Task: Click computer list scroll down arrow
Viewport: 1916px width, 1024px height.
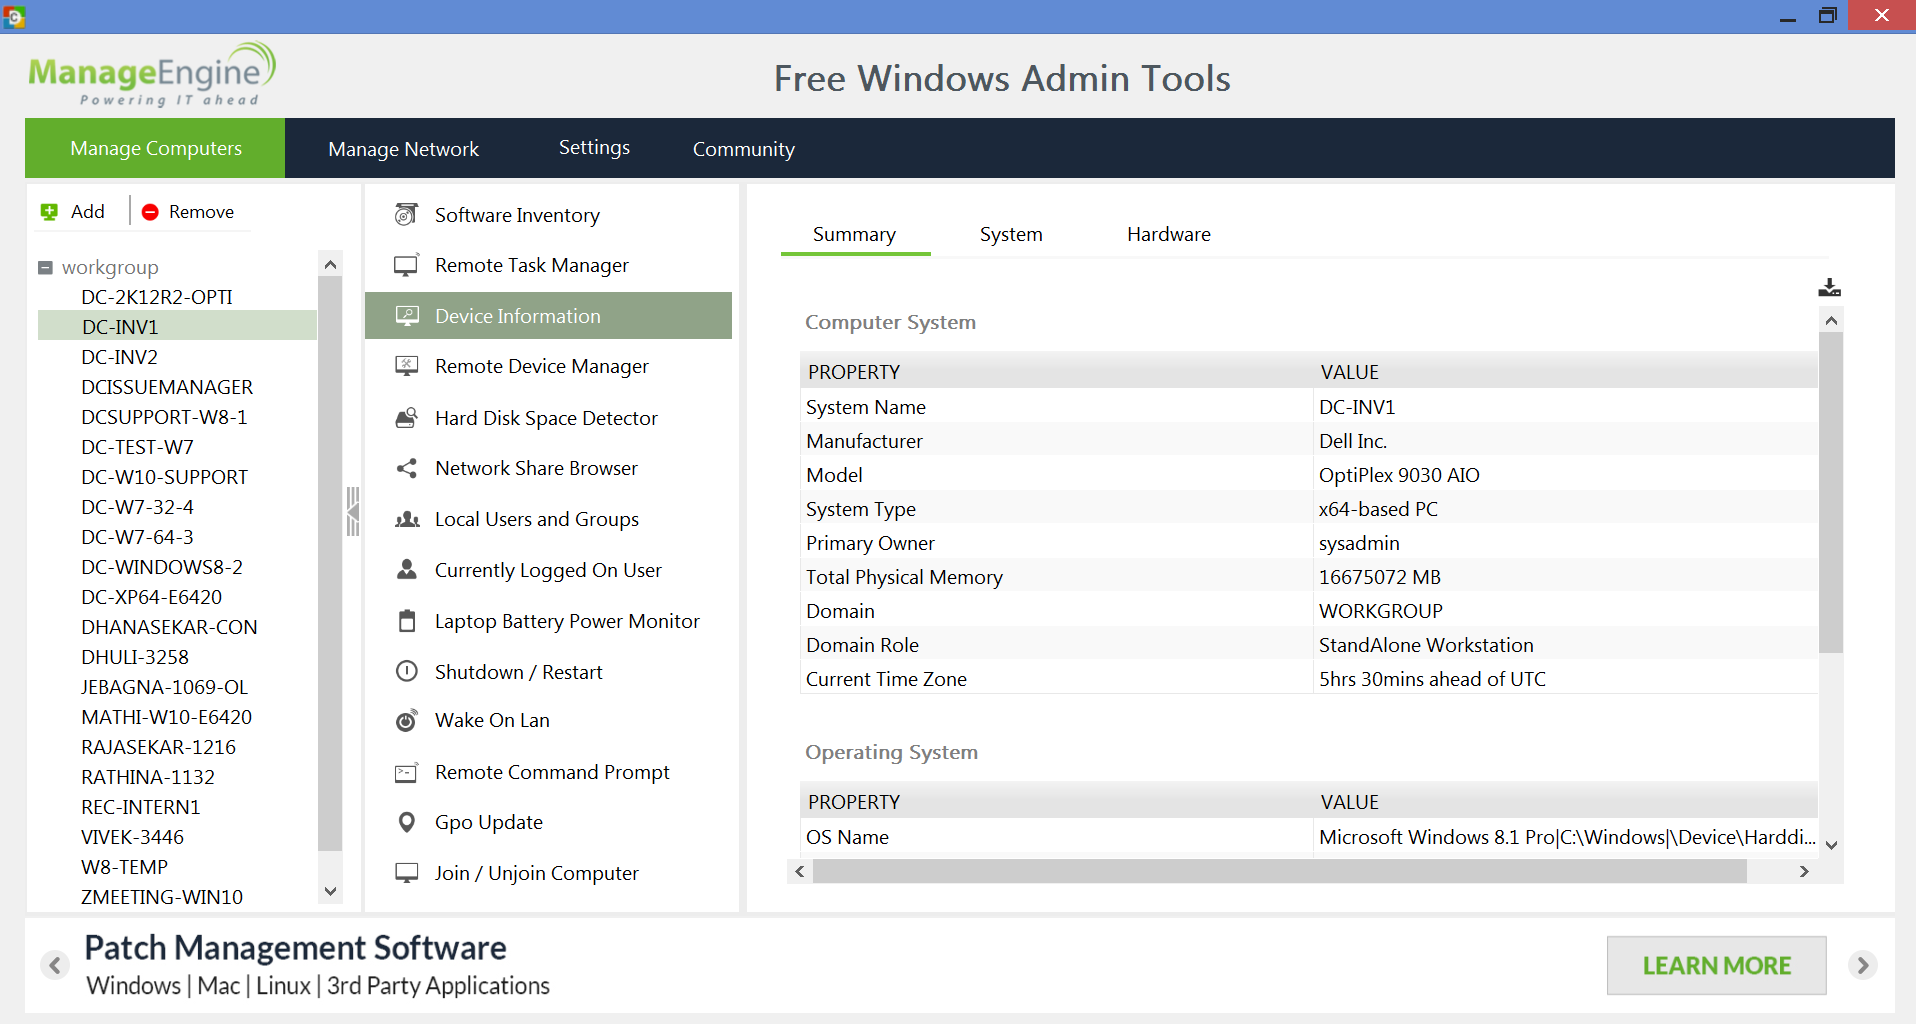Action: click(x=330, y=890)
